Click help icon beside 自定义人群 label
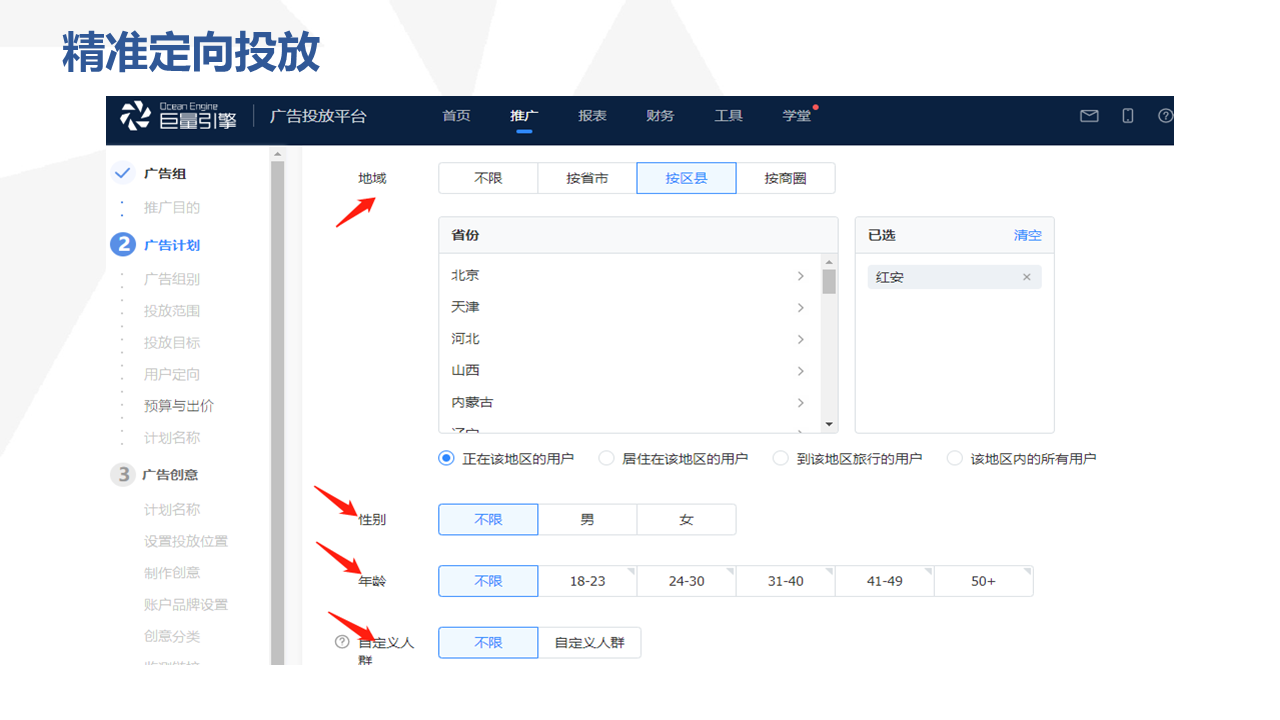This screenshot has height=720, width=1280. coord(342,642)
